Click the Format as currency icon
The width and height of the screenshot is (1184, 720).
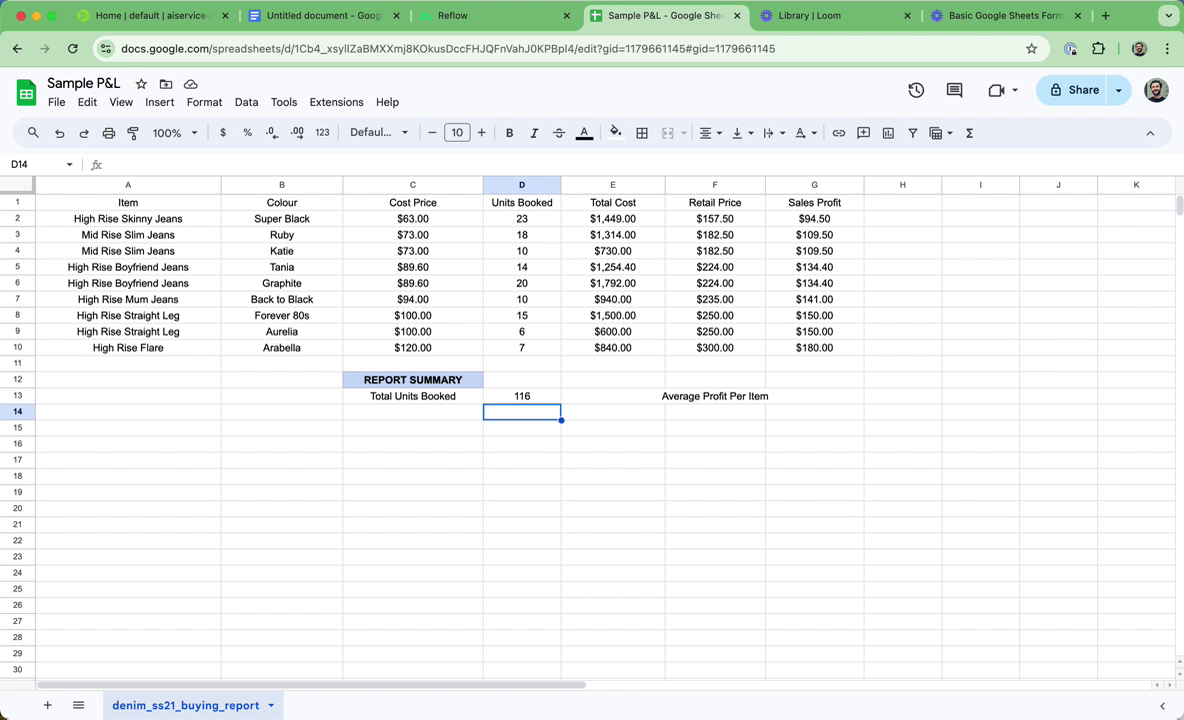[223, 132]
